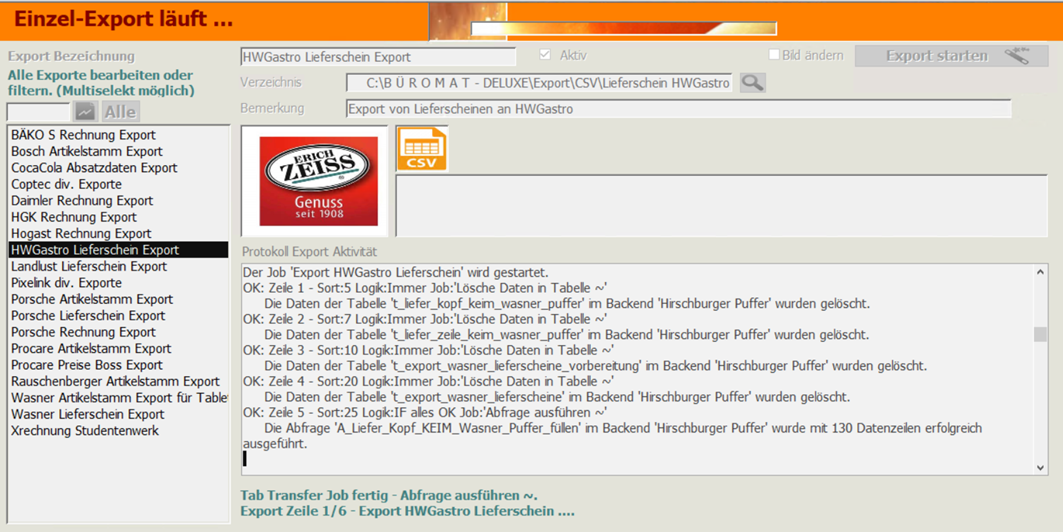Click the directory search magnifier icon

(752, 83)
